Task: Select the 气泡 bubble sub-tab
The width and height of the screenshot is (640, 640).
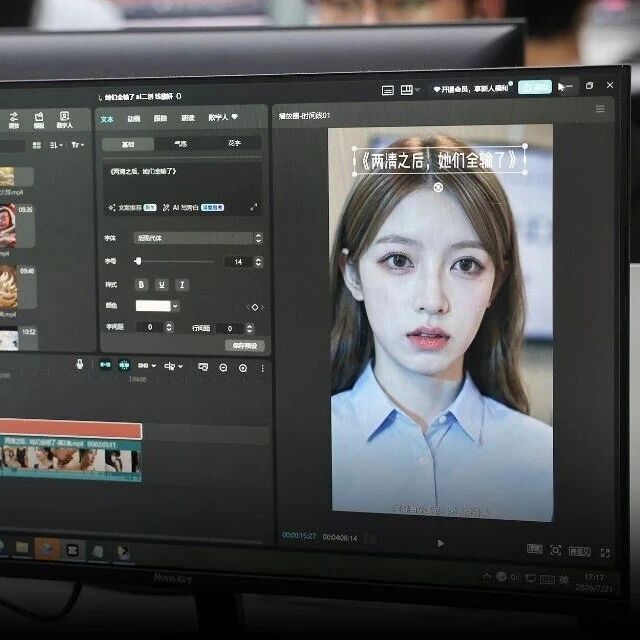Action: 180,144
